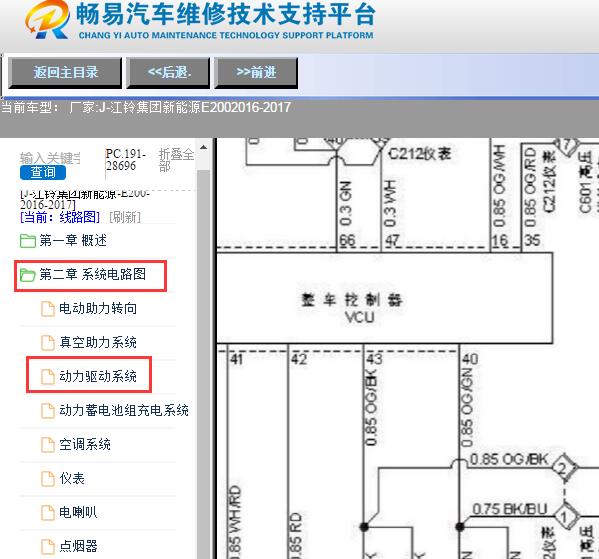
Task: Collapse the 第二章 系统电路图 chapter
Action: [92, 274]
